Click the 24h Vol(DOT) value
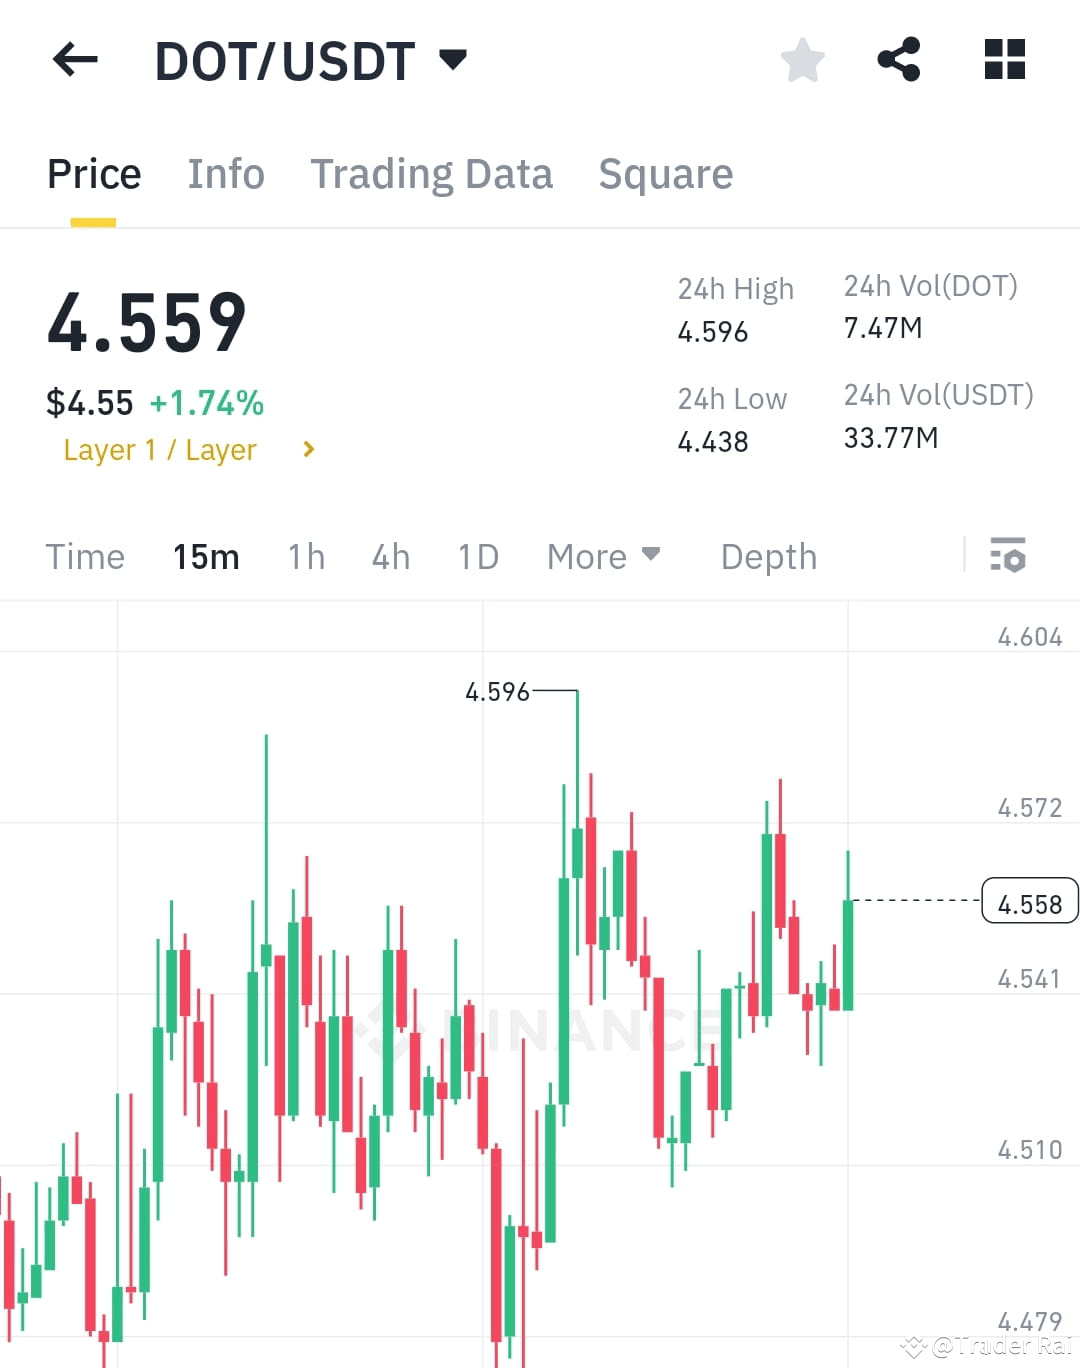The width and height of the screenshot is (1080, 1368). [x=882, y=327]
